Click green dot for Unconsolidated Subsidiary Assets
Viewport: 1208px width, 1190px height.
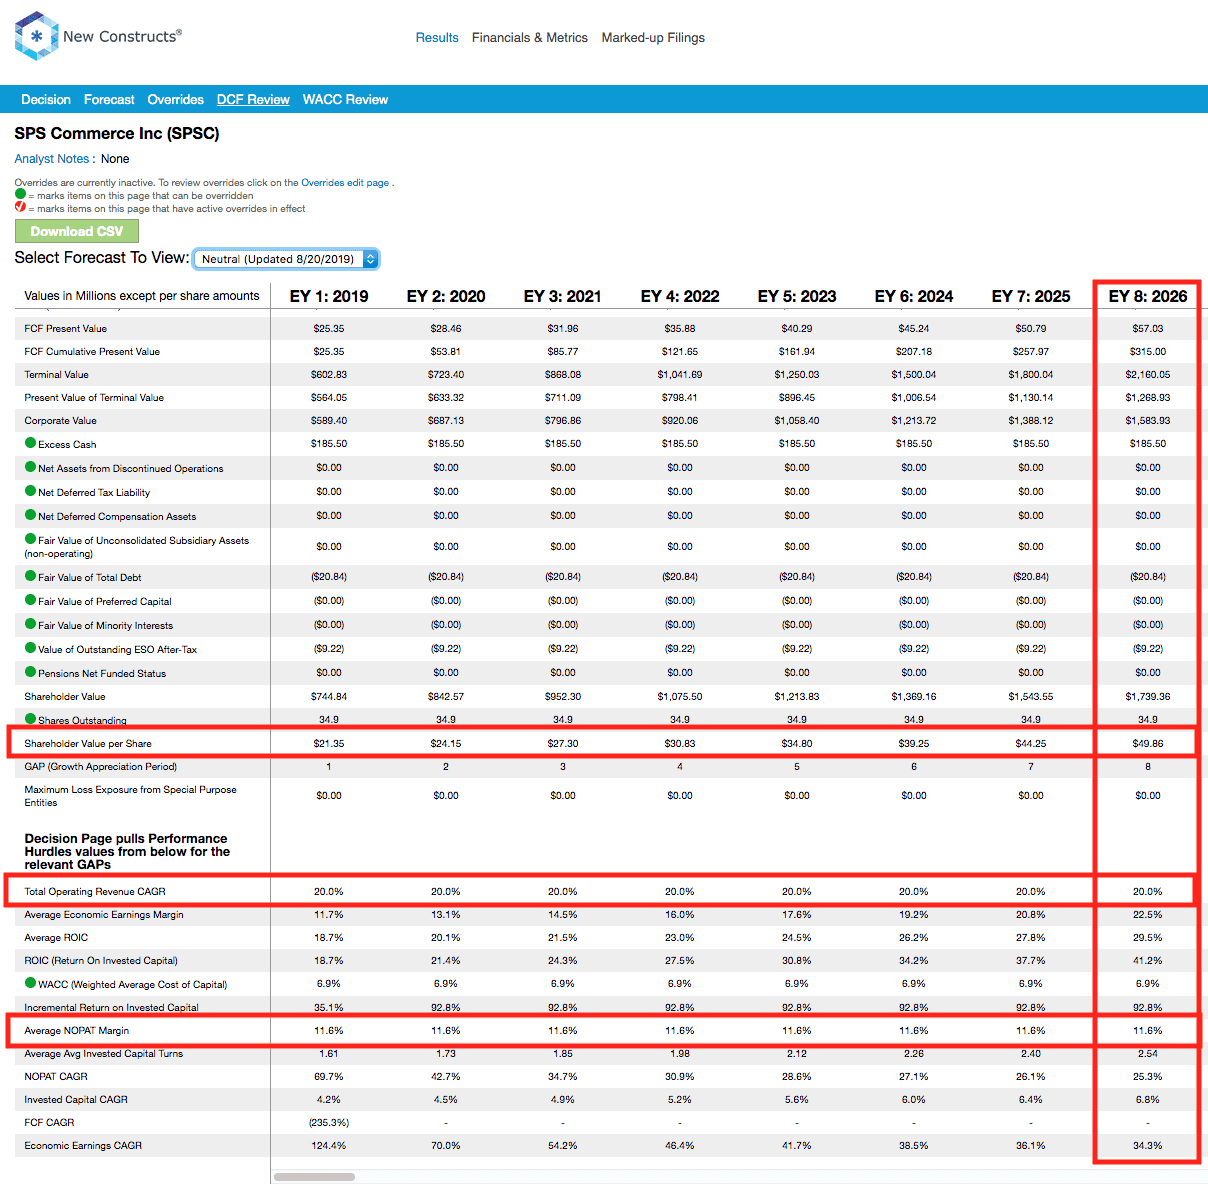click(x=30, y=539)
